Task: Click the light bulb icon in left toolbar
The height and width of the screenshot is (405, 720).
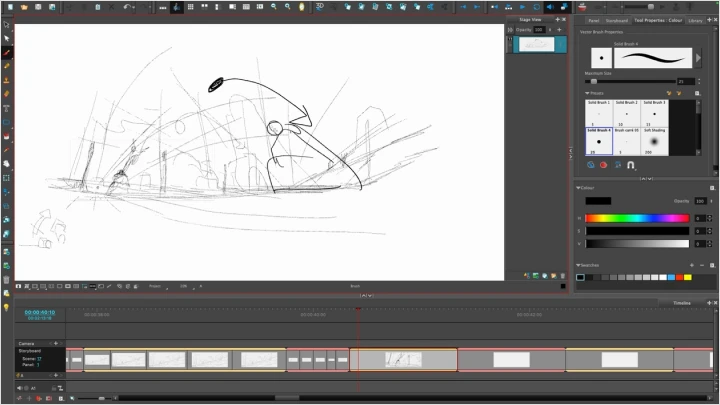Action: pyautogui.click(x=7, y=307)
